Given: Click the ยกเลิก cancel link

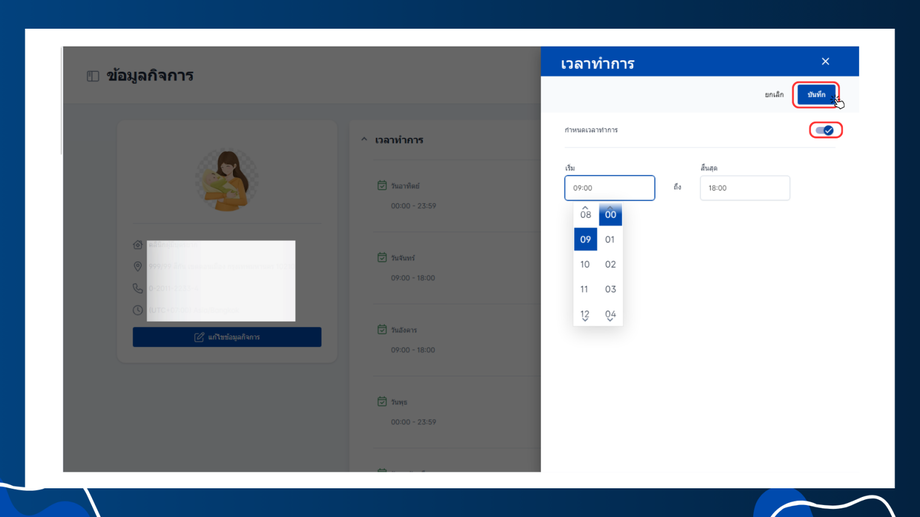Looking at the screenshot, I should 774,94.
